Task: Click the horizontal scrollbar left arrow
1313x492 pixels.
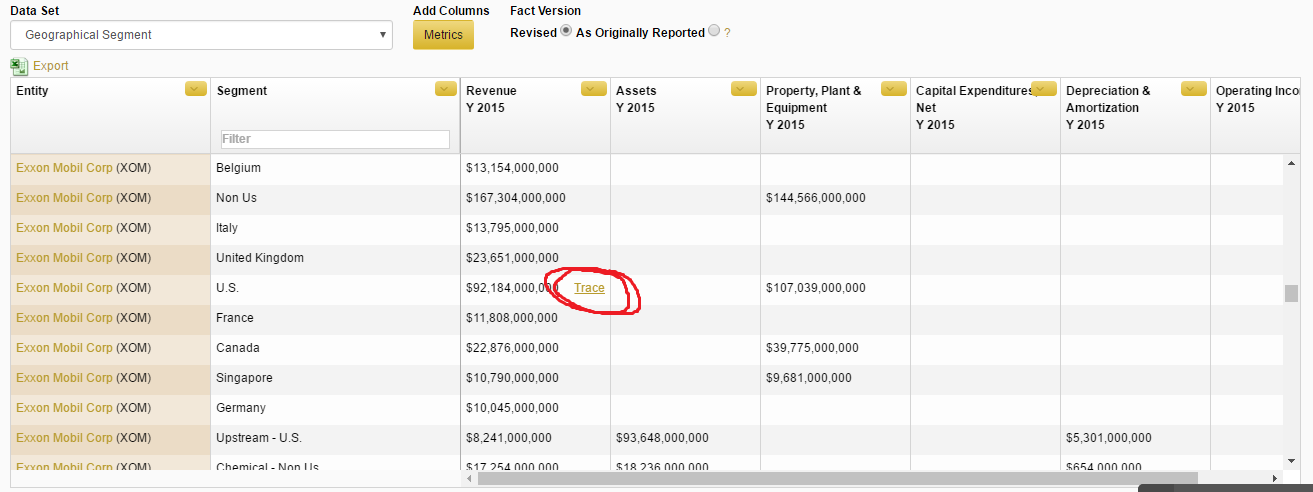Action: click(x=470, y=478)
